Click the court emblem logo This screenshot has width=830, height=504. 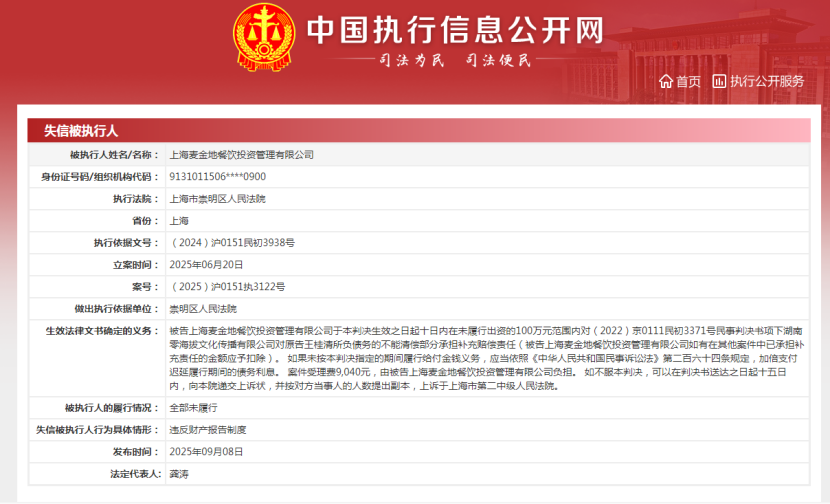(264, 37)
